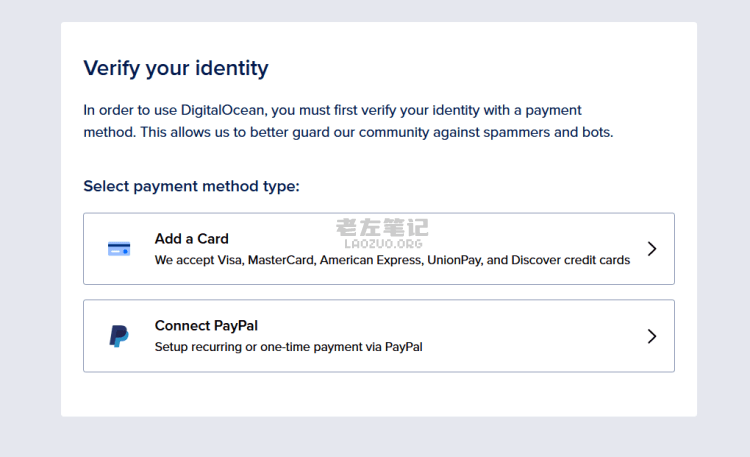
Task: Open the Connect PayPal chevron arrow
Action: point(651,336)
